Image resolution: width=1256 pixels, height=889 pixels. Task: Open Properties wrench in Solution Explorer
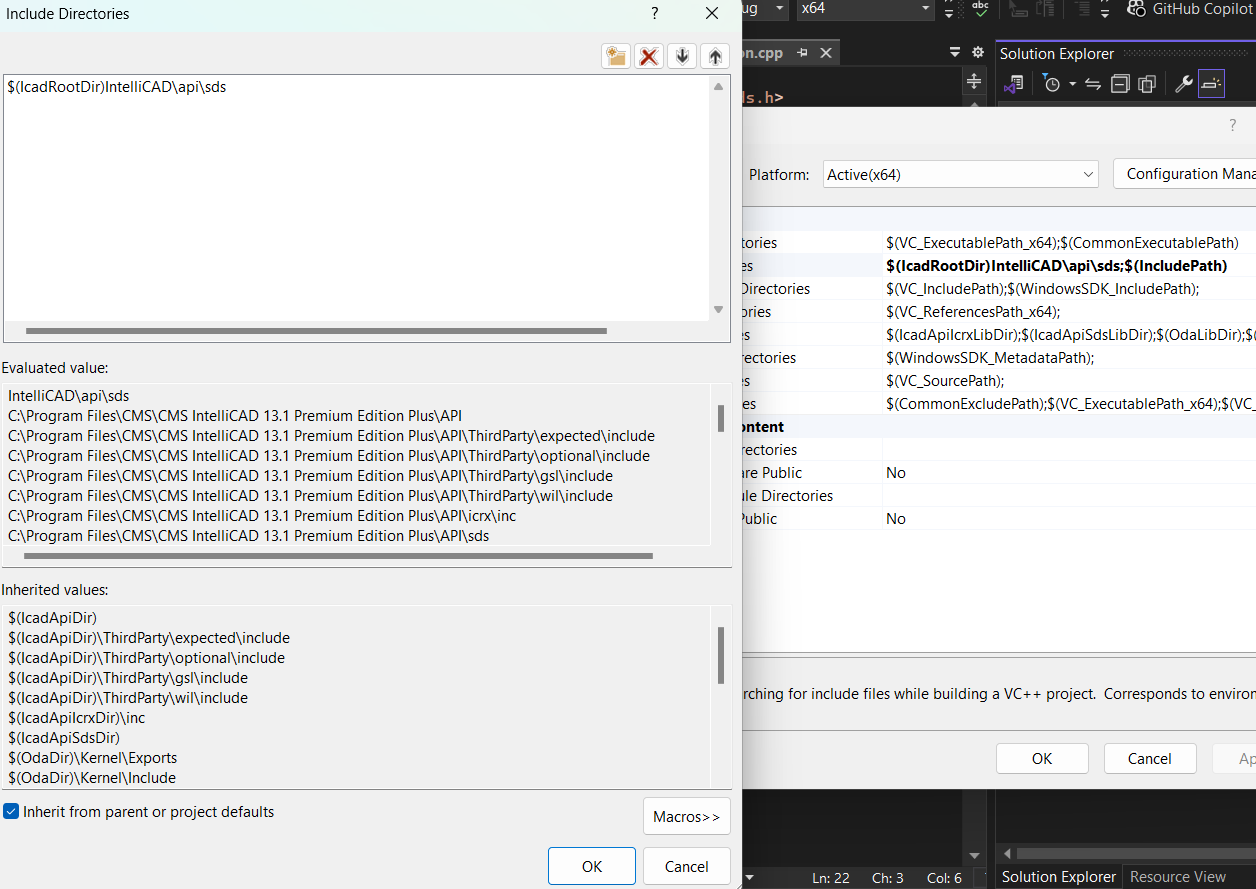pyautogui.click(x=1184, y=85)
